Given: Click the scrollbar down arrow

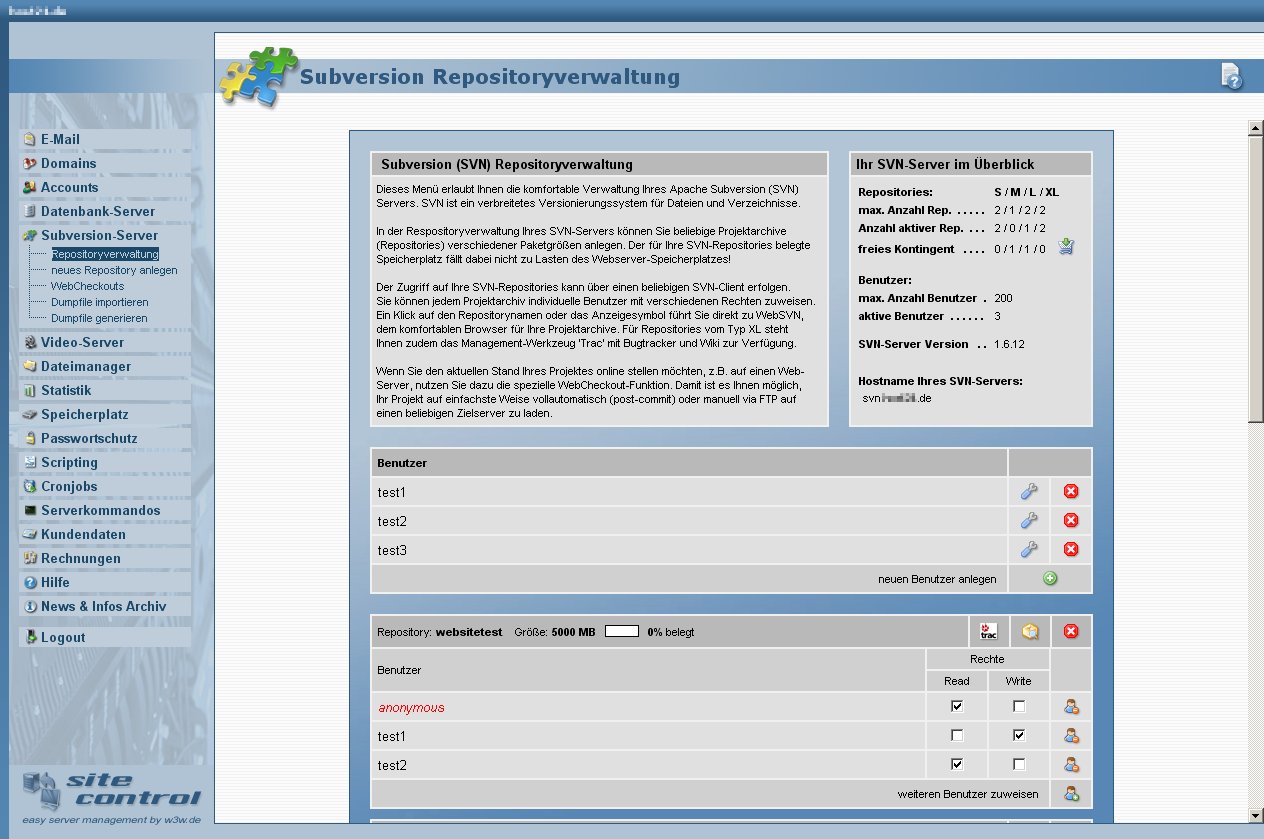Looking at the screenshot, I should (1255, 815).
